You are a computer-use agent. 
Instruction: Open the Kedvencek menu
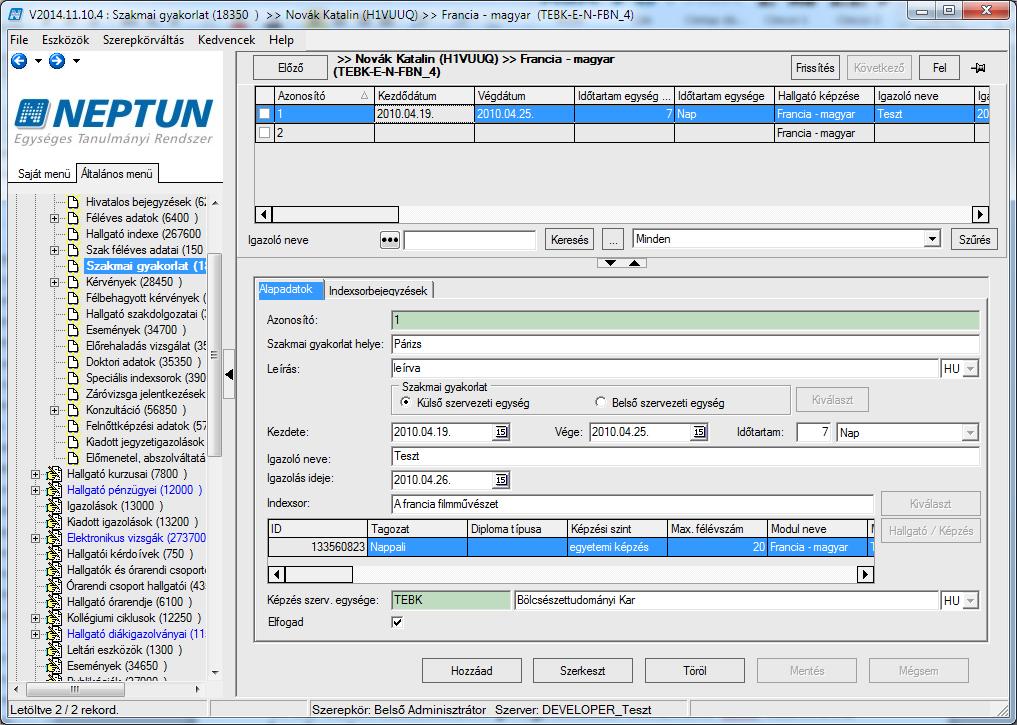click(226, 40)
